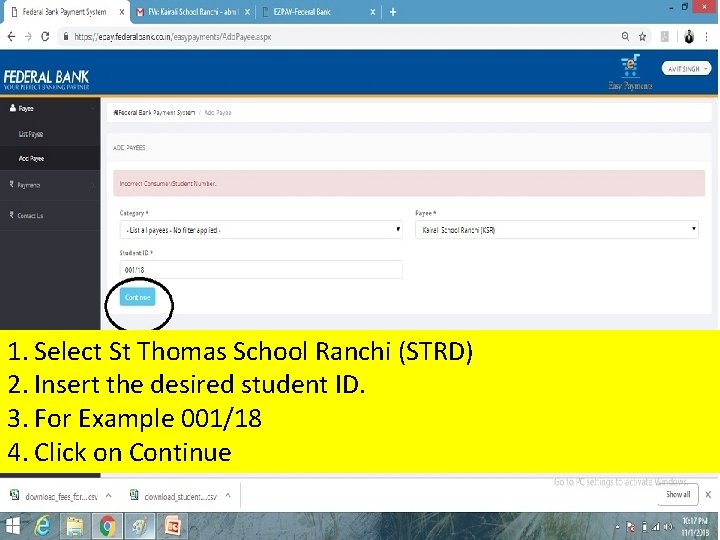Open Chrome three-dot menu
720x540 pixels.
pos(707,37)
